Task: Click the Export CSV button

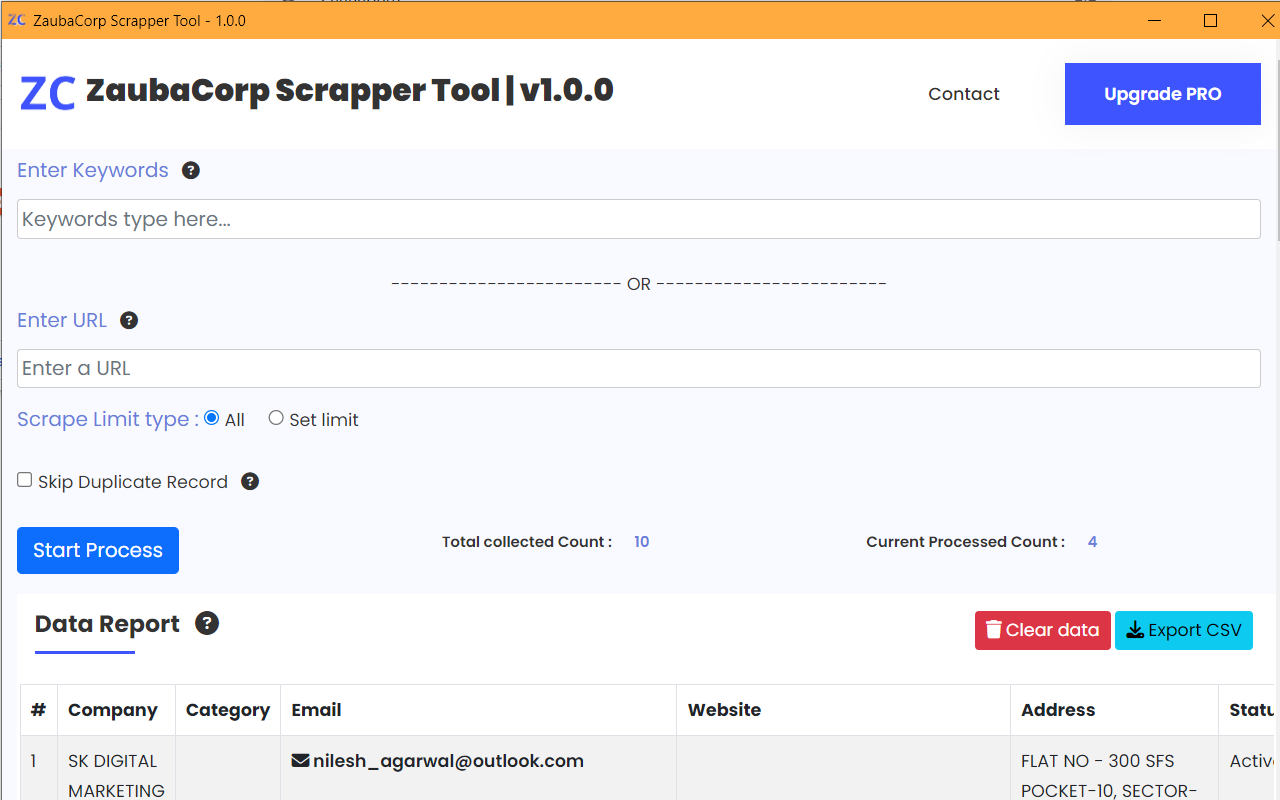Action: pos(1184,630)
